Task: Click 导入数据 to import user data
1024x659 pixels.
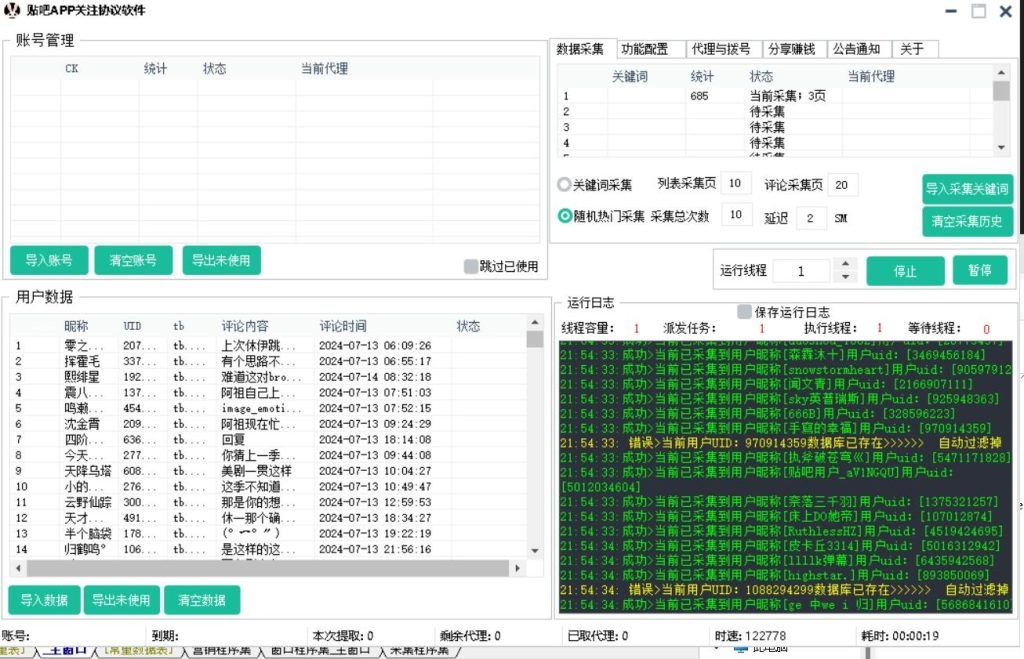Action: pos(42,600)
